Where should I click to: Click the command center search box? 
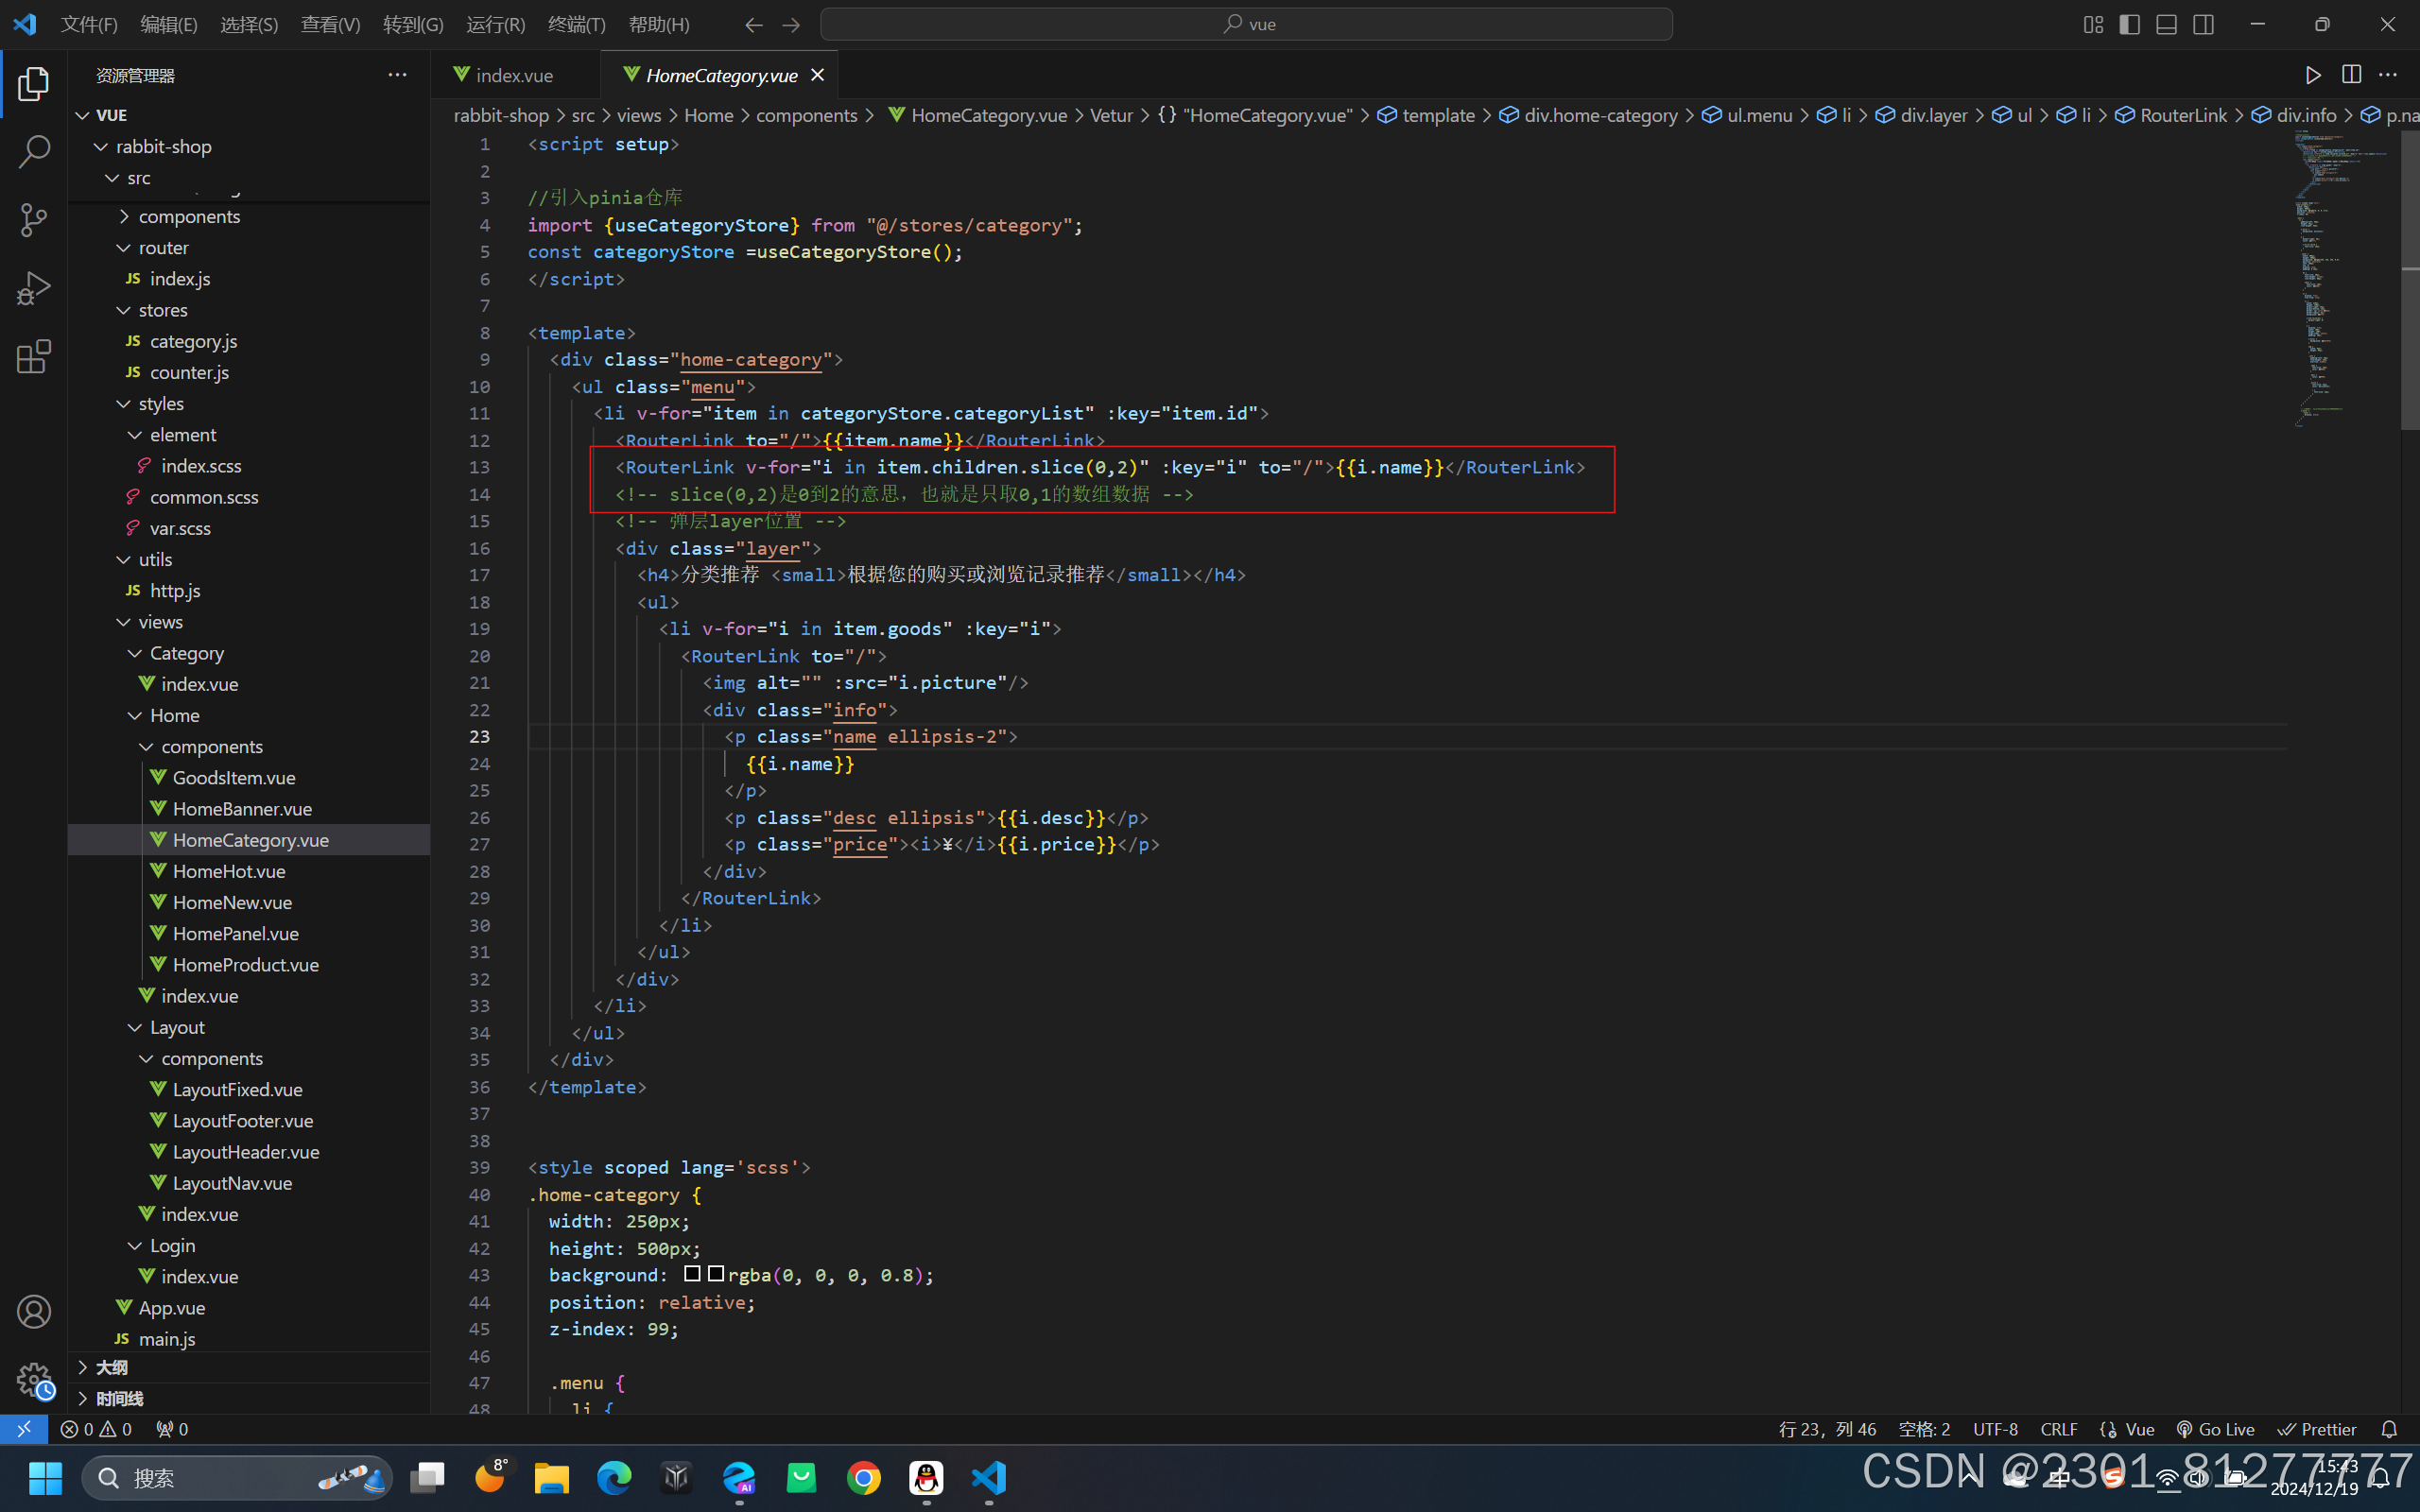point(1246,24)
